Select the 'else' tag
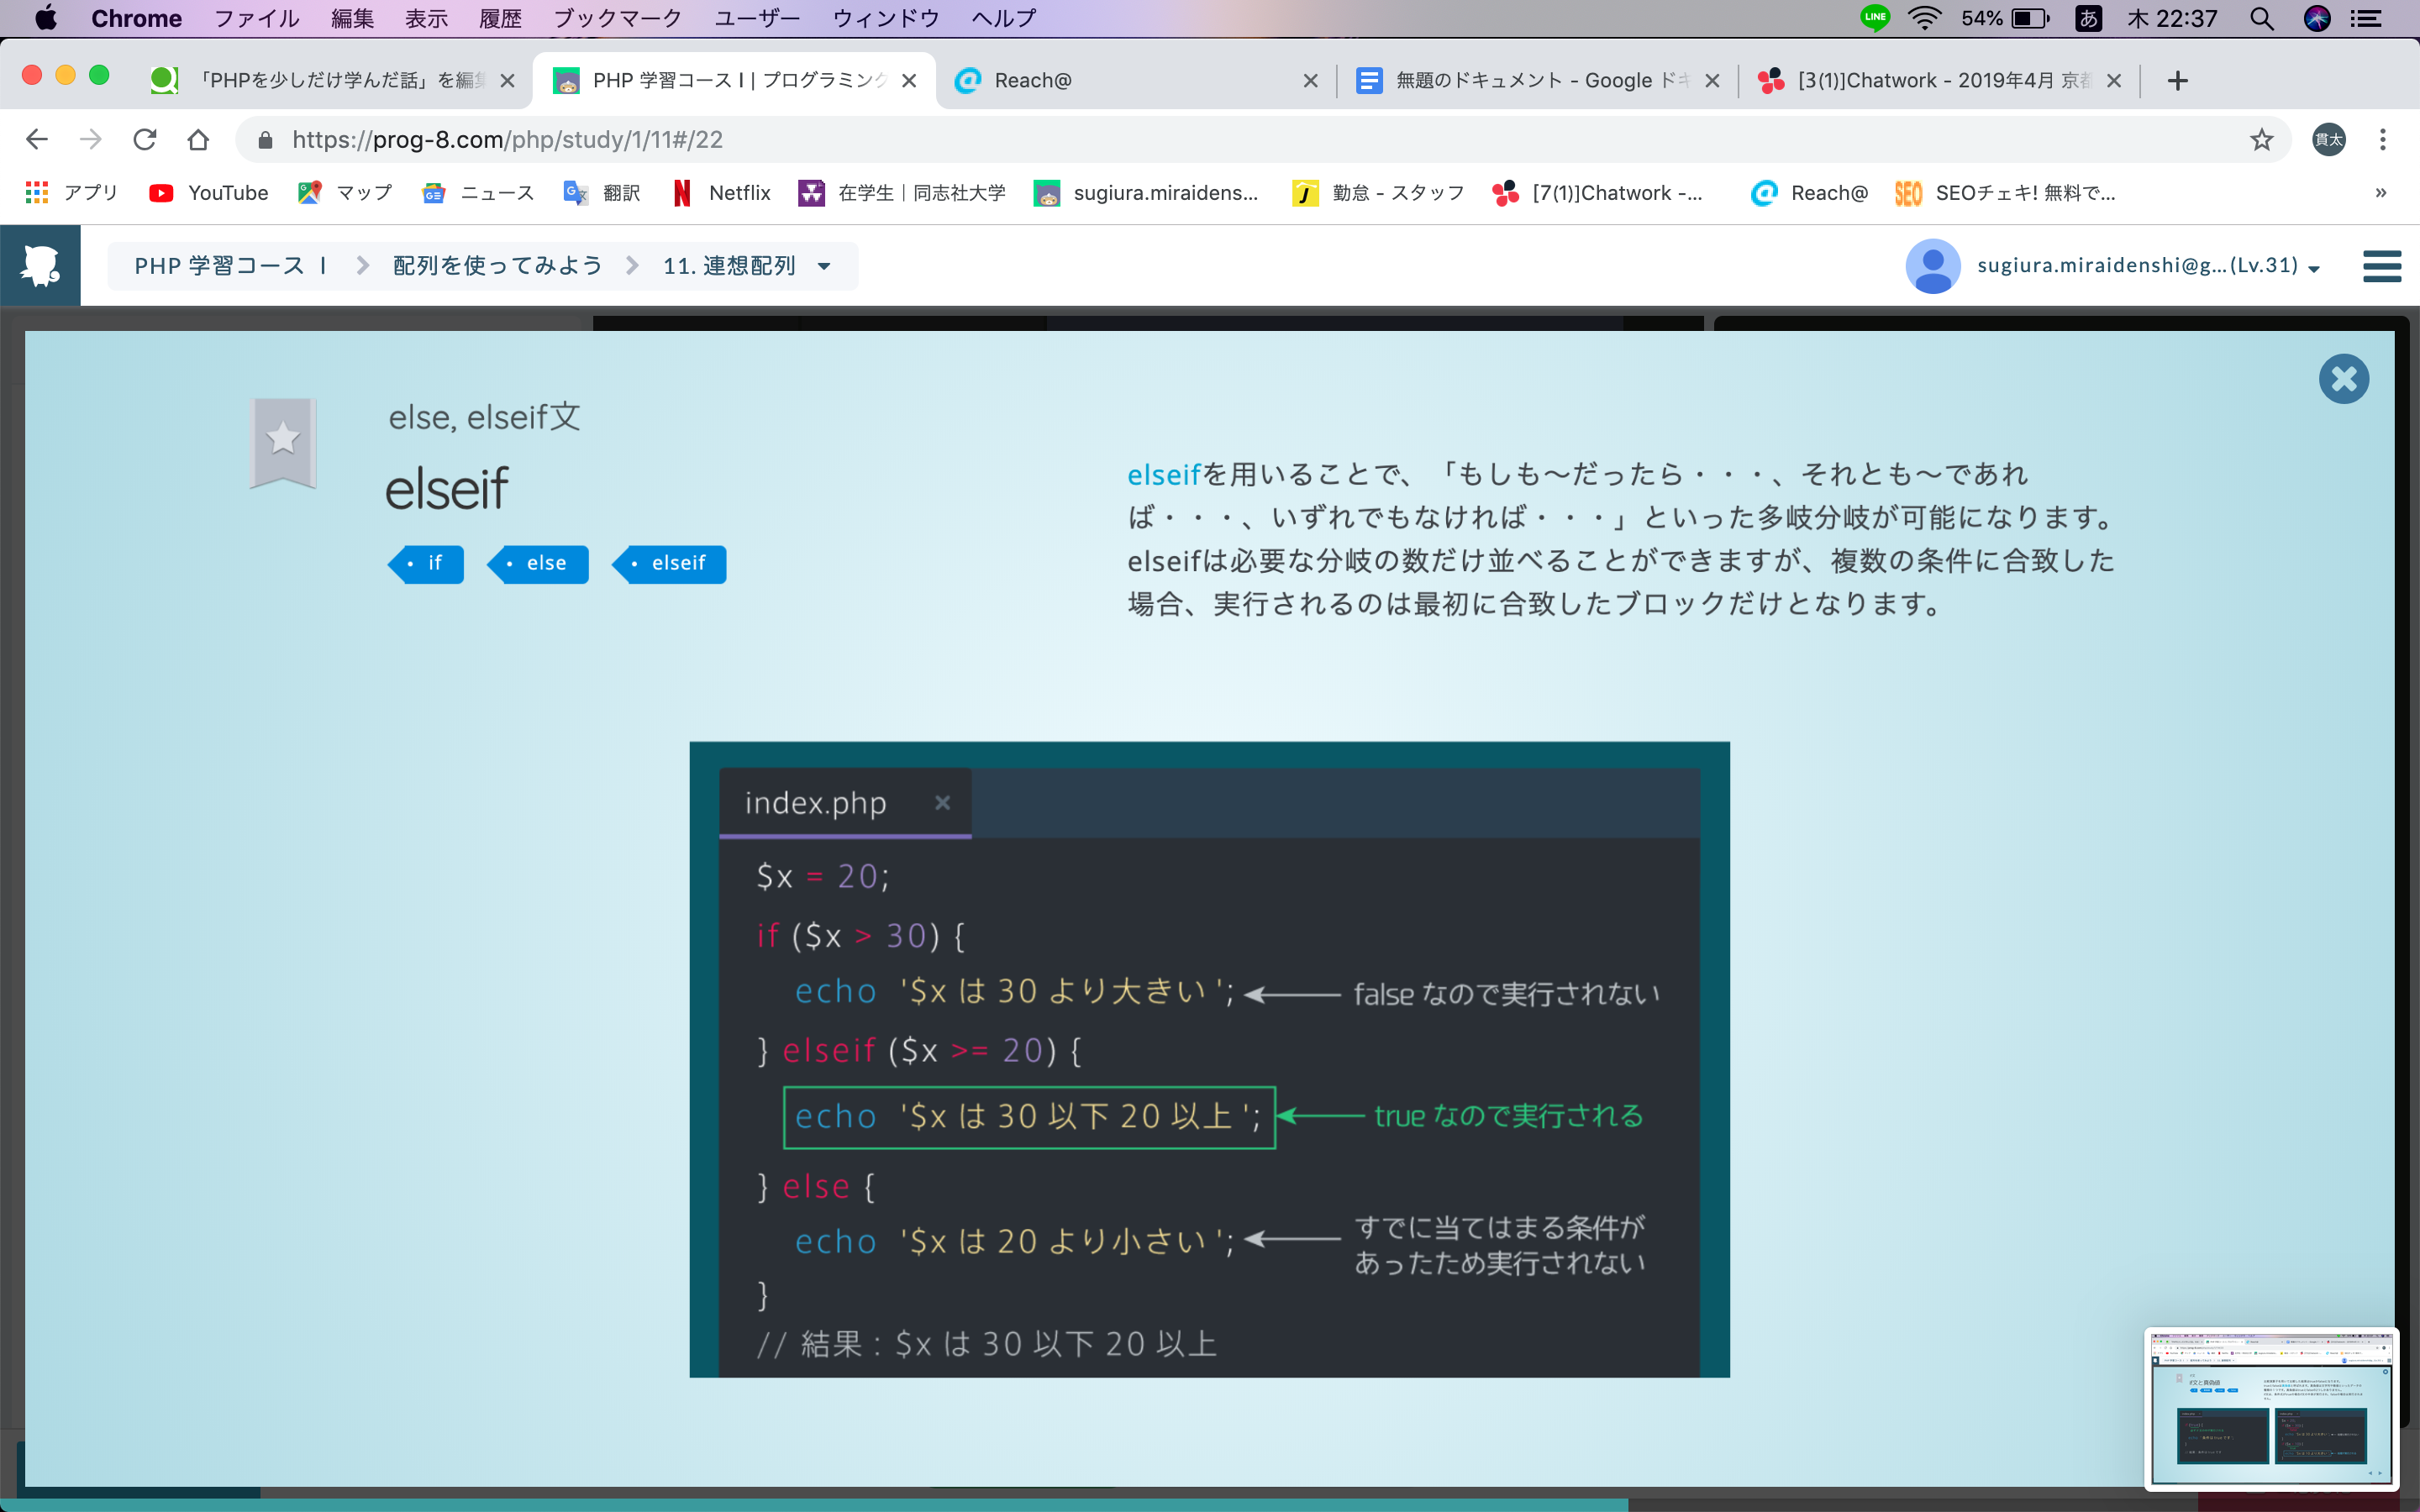 click(538, 564)
